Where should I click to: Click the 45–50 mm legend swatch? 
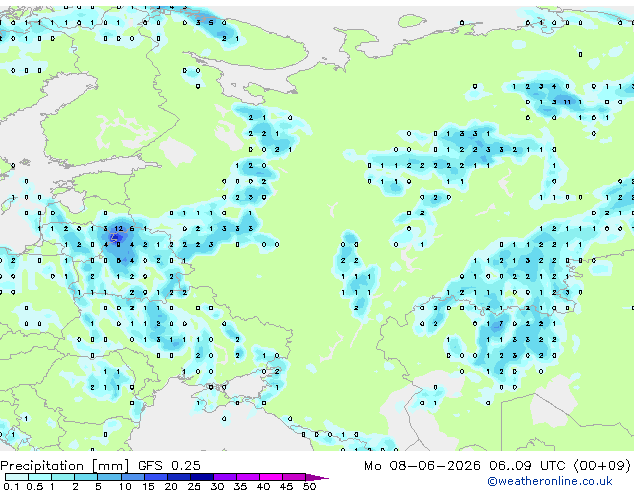(294, 477)
